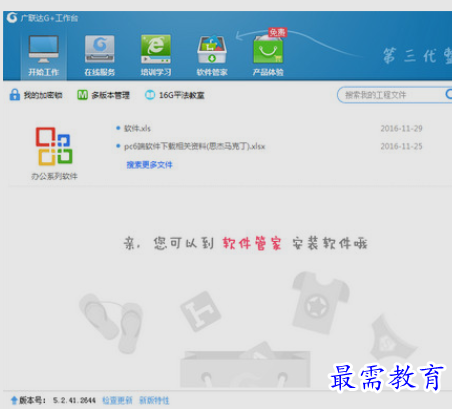Open the 在线服务 icon
This screenshot has width=452, height=409.
[x=100, y=49]
